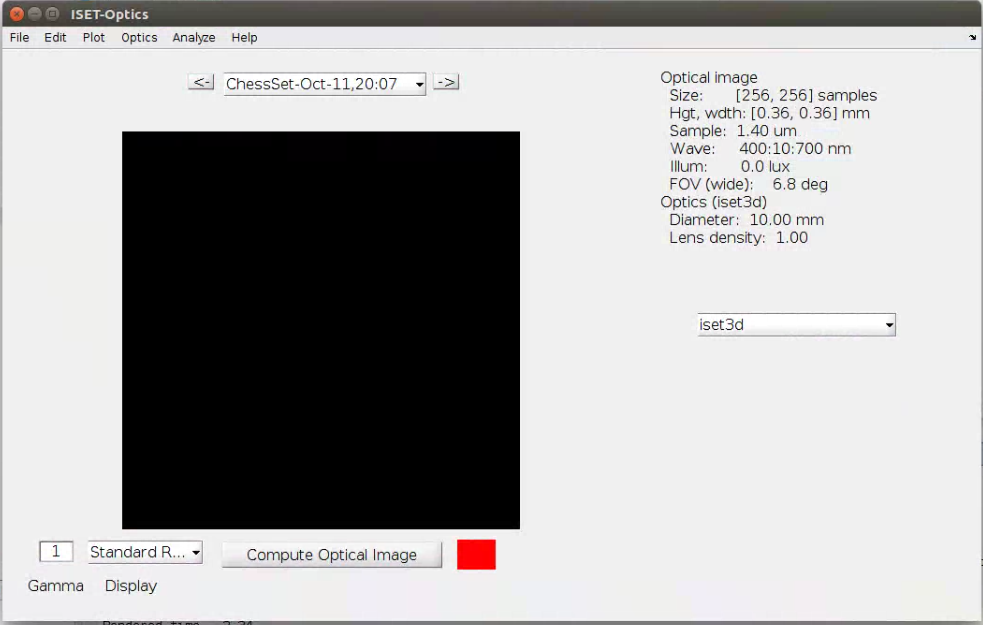Screen dimensions: 983x625
Task: Click the red display color swatch
Action: tap(475, 554)
